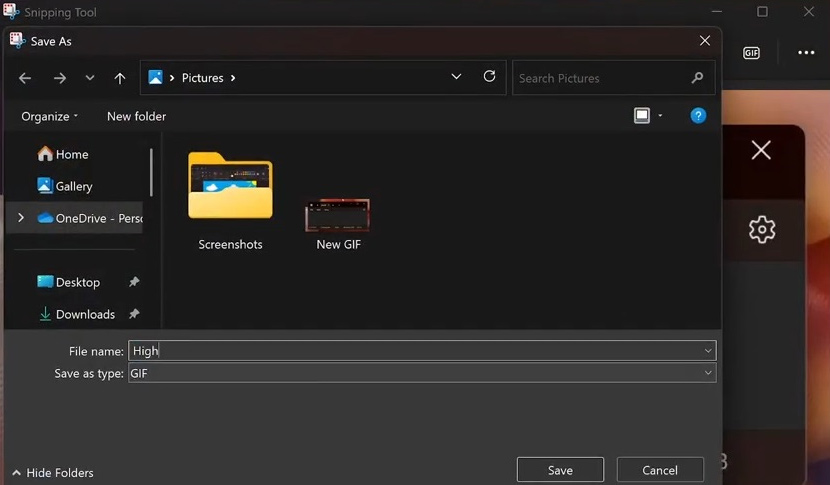Open the Save as type dropdown
Screen dimensions: 830x485
(x=422, y=373)
